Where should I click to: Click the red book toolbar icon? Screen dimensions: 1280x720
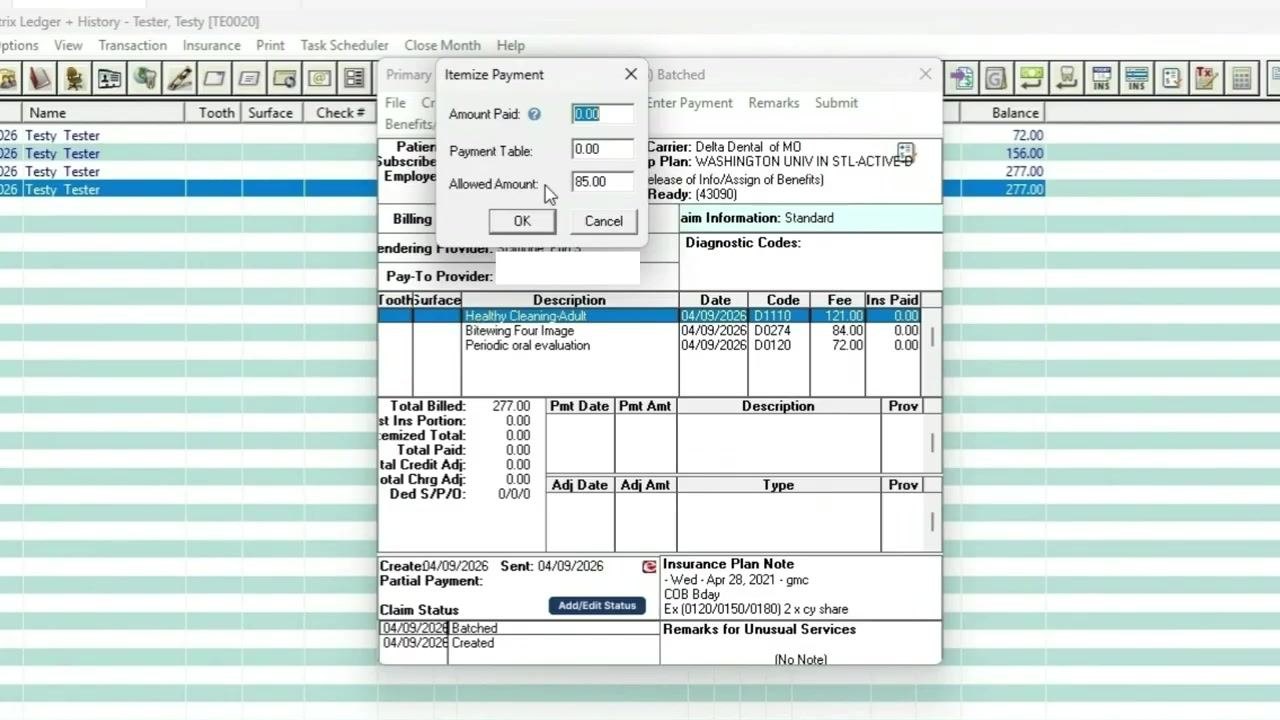click(x=40, y=77)
